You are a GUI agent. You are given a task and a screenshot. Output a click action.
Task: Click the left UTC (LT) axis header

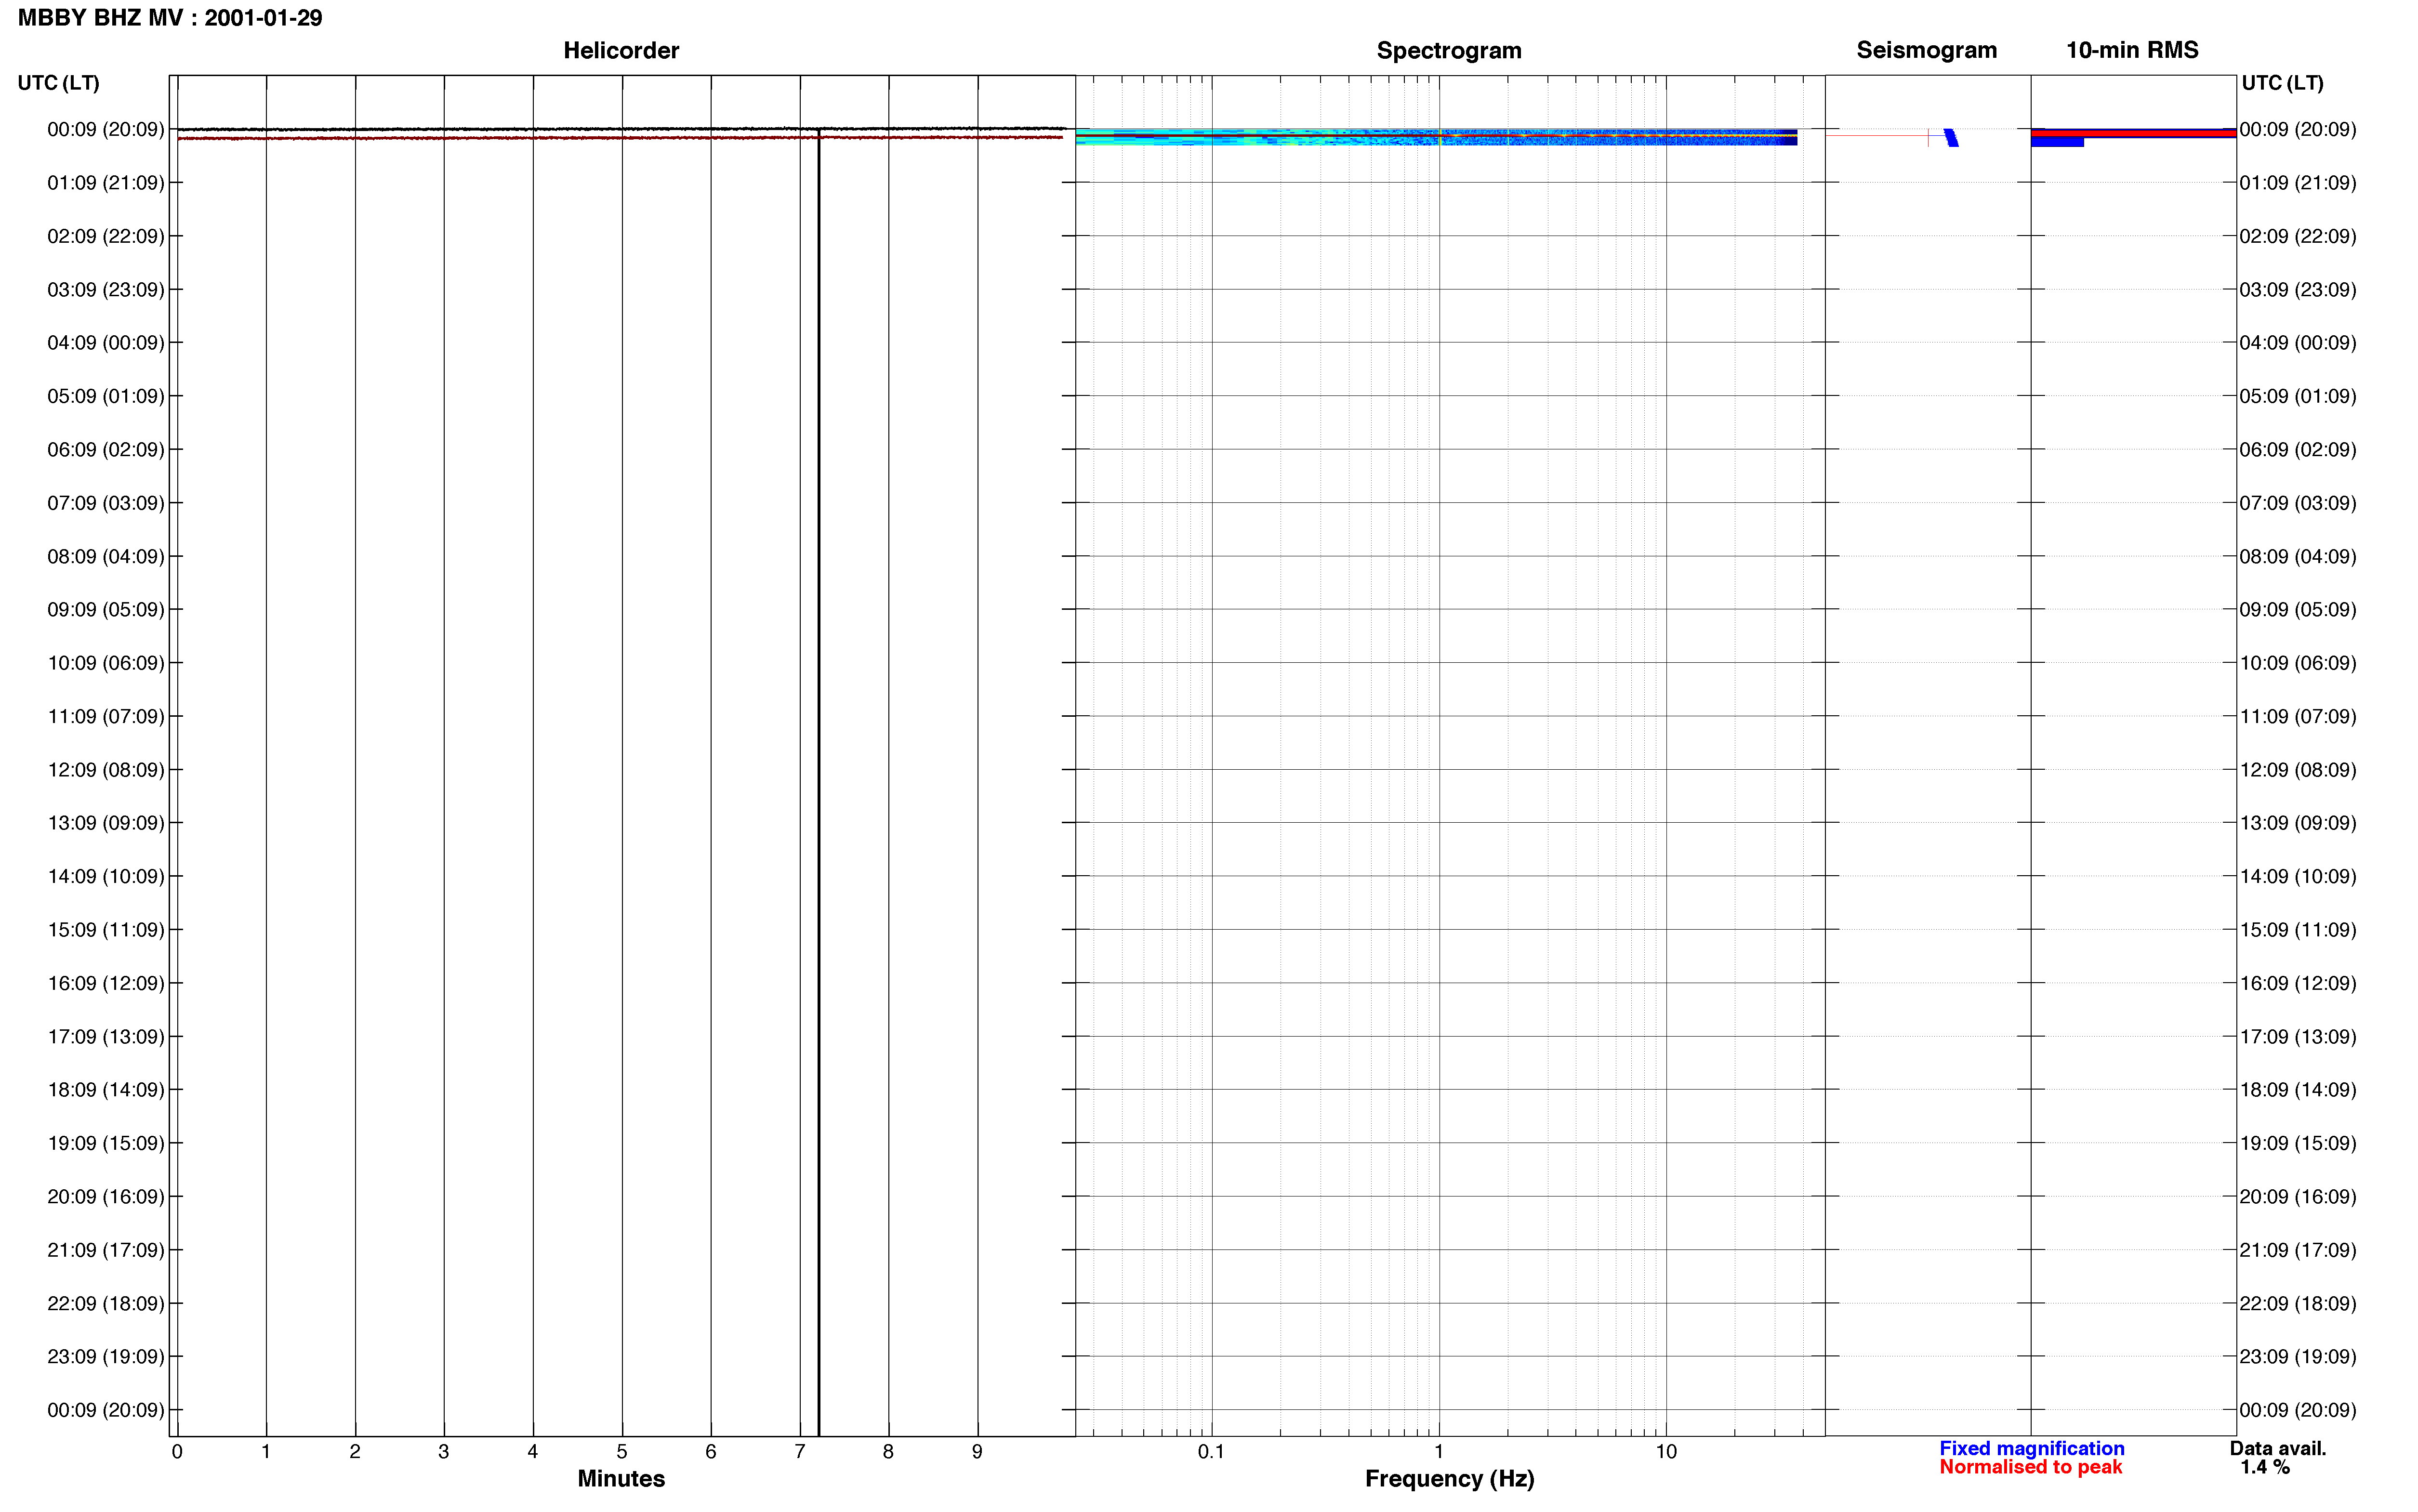pos(59,83)
